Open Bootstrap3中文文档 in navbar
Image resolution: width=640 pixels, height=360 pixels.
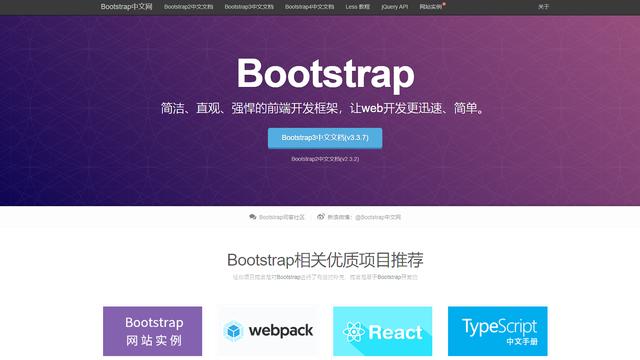point(249,7)
